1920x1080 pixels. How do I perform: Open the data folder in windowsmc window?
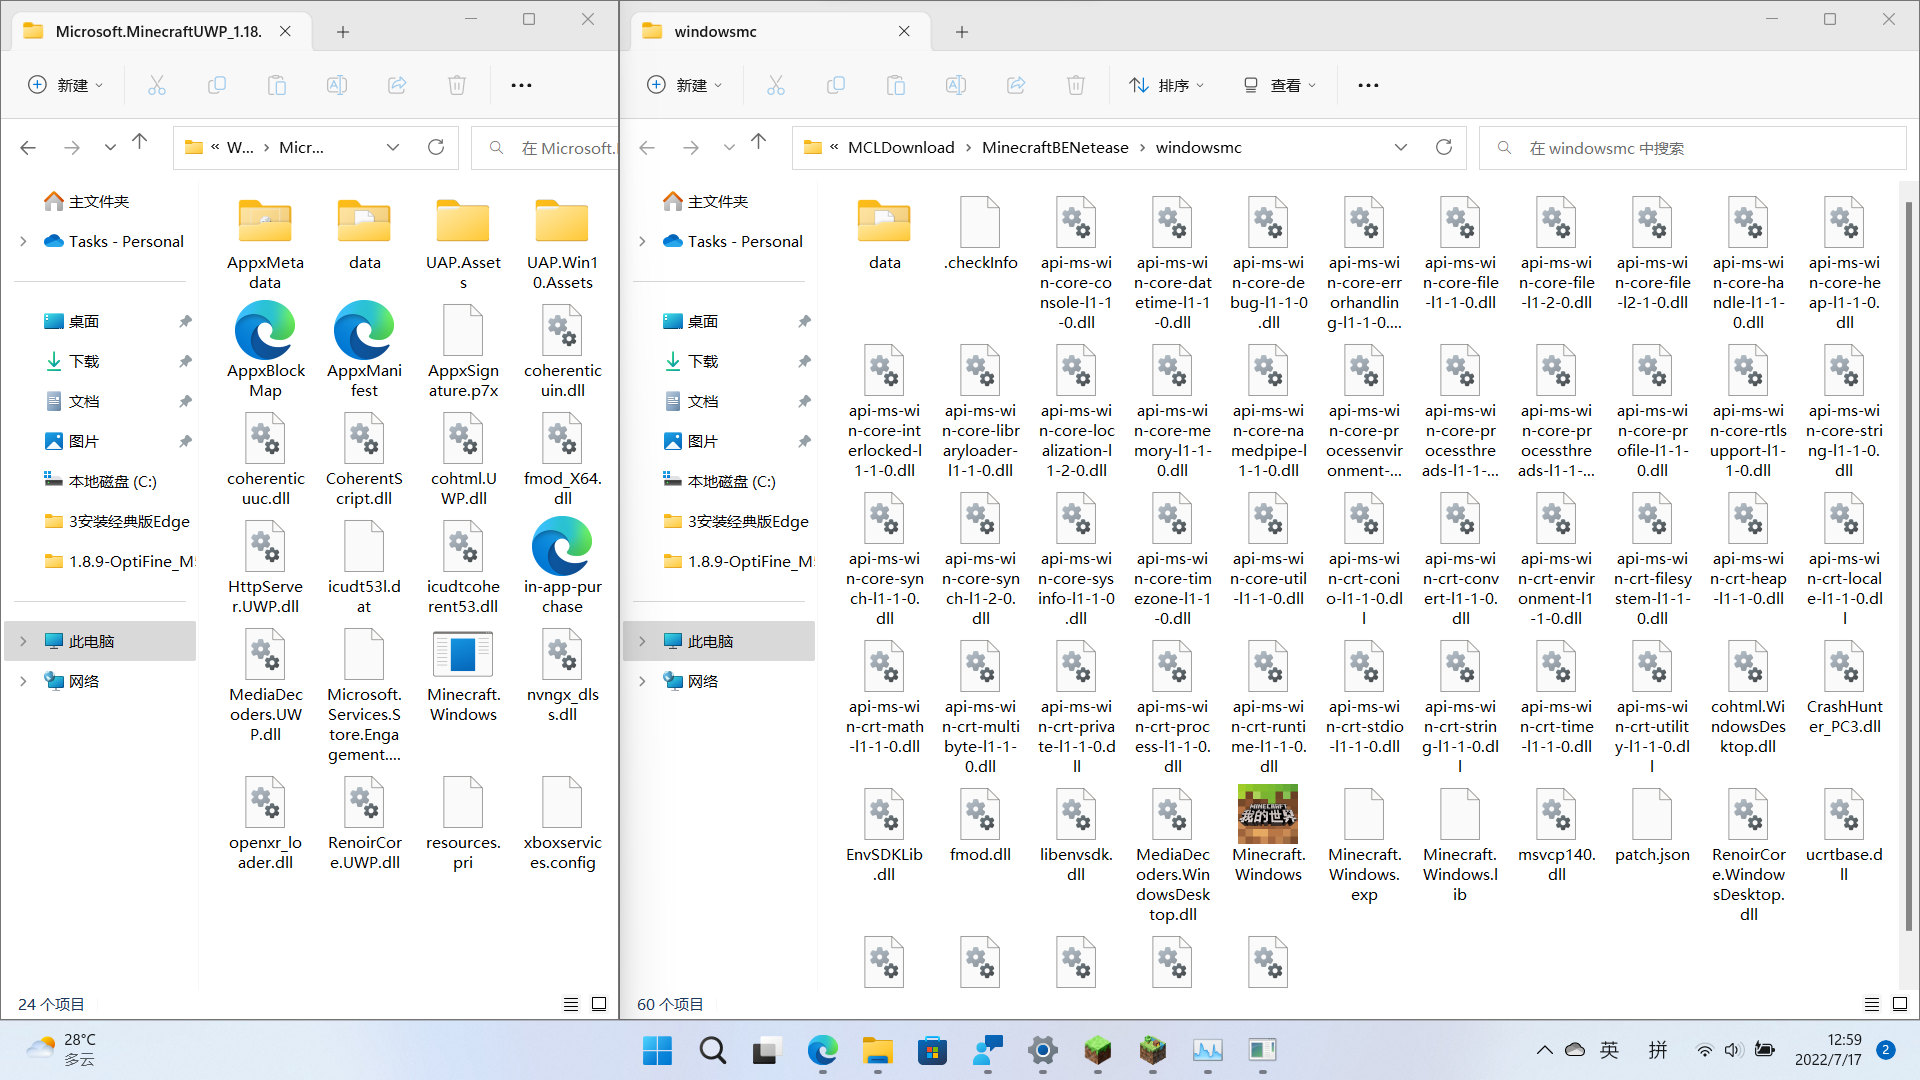click(x=884, y=234)
